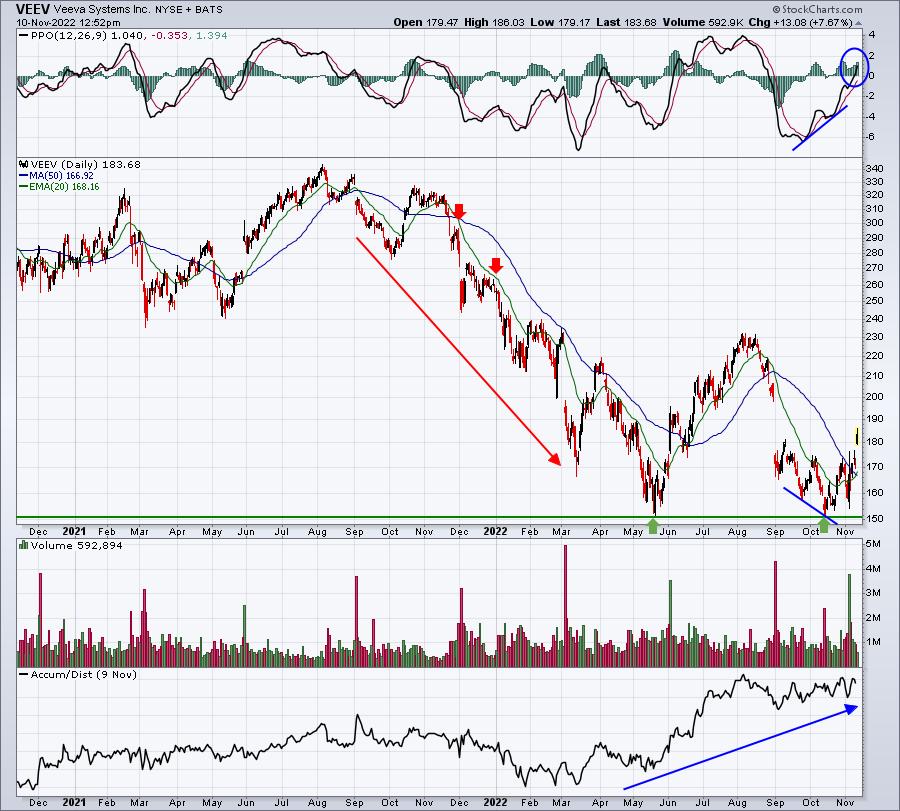900x811 pixels.
Task: Click the StockCharts.com copyright watermark
Action: tap(817, 9)
